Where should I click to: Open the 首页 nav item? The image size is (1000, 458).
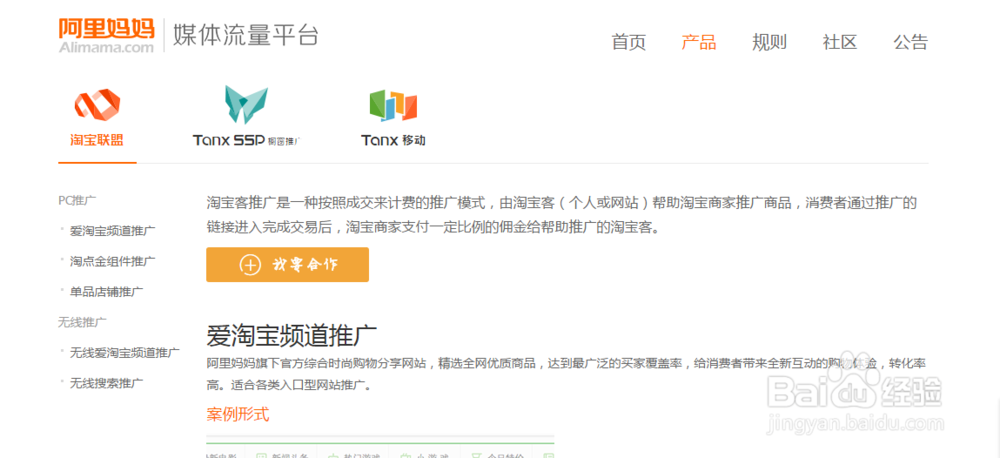(628, 42)
